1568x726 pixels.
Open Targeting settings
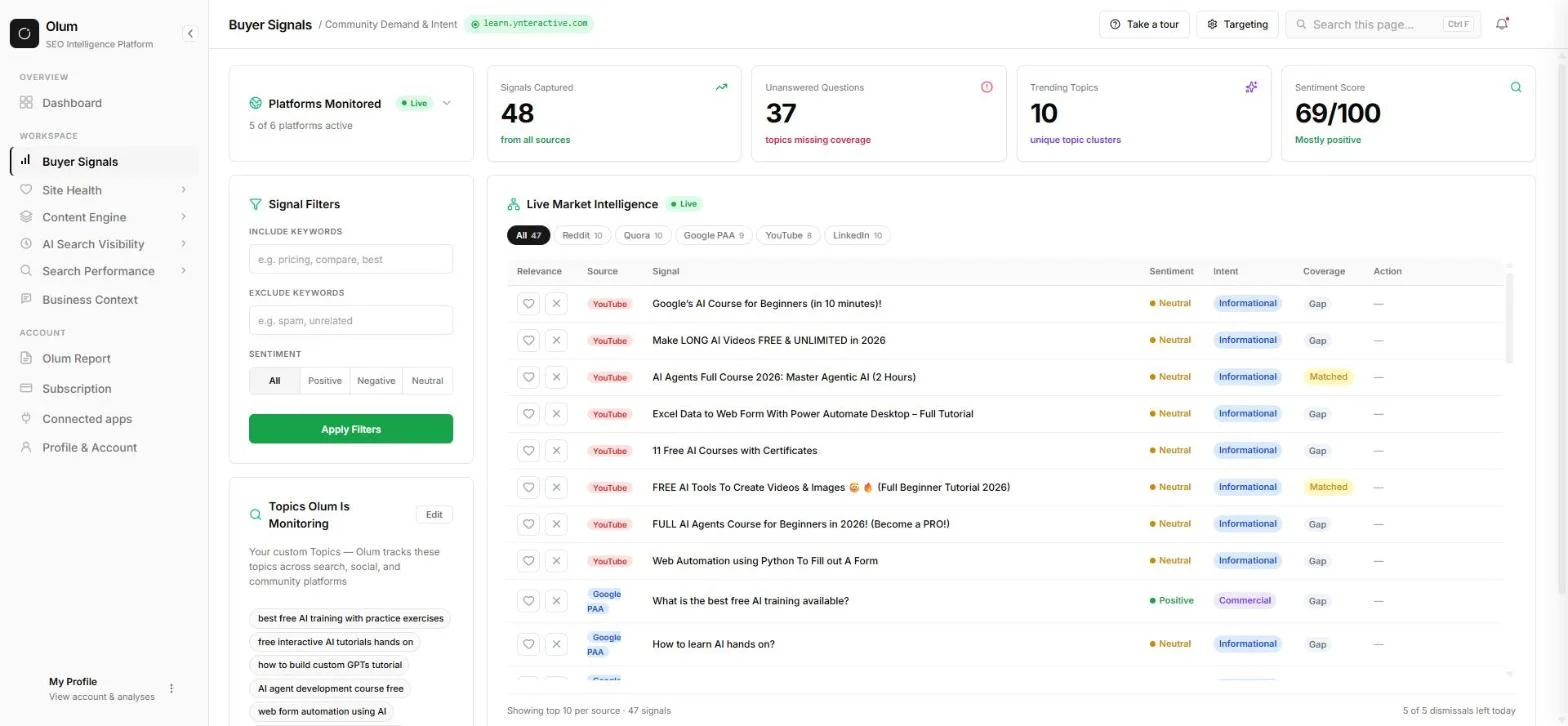point(1237,24)
